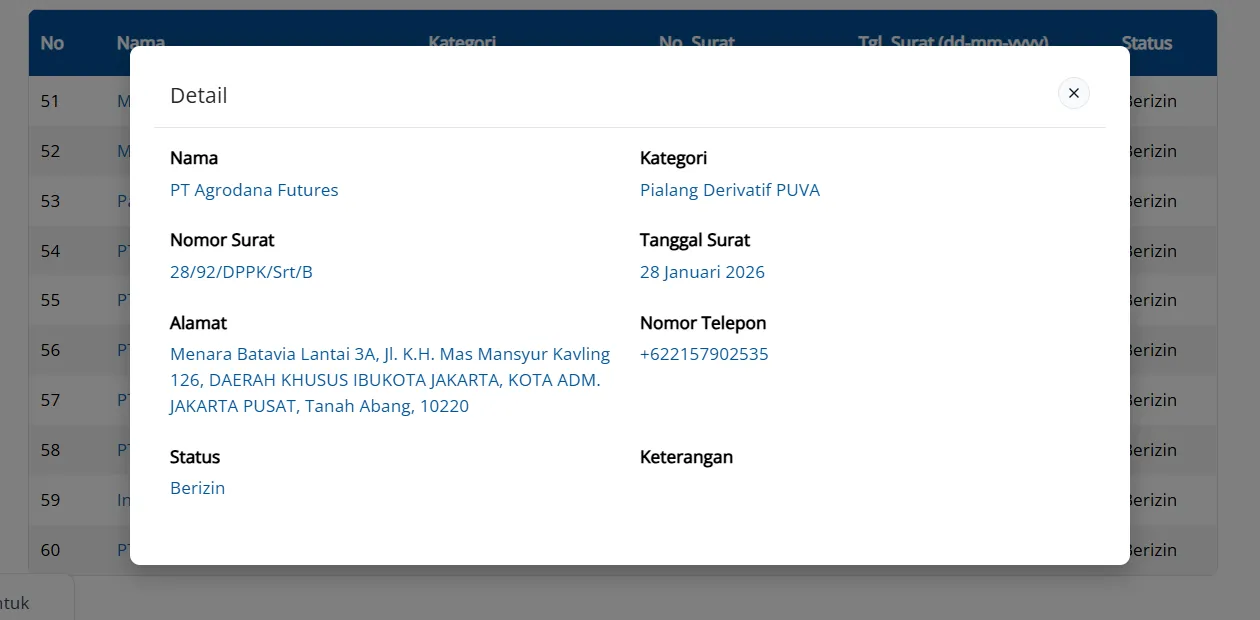Click row number 52 in background table

pyautogui.click(x=50, y=151)
